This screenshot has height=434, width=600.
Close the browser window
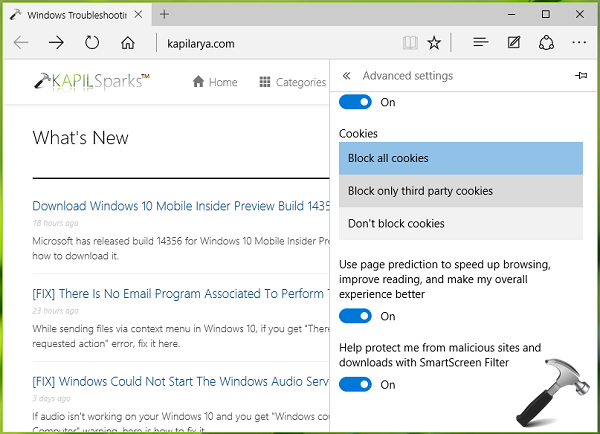click(x=580, y=15)
